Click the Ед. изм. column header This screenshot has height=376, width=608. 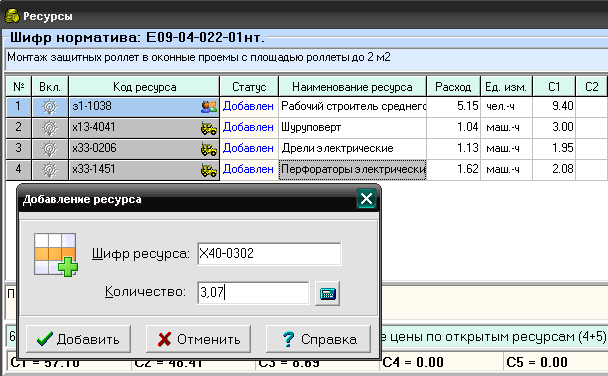[506, 86]
